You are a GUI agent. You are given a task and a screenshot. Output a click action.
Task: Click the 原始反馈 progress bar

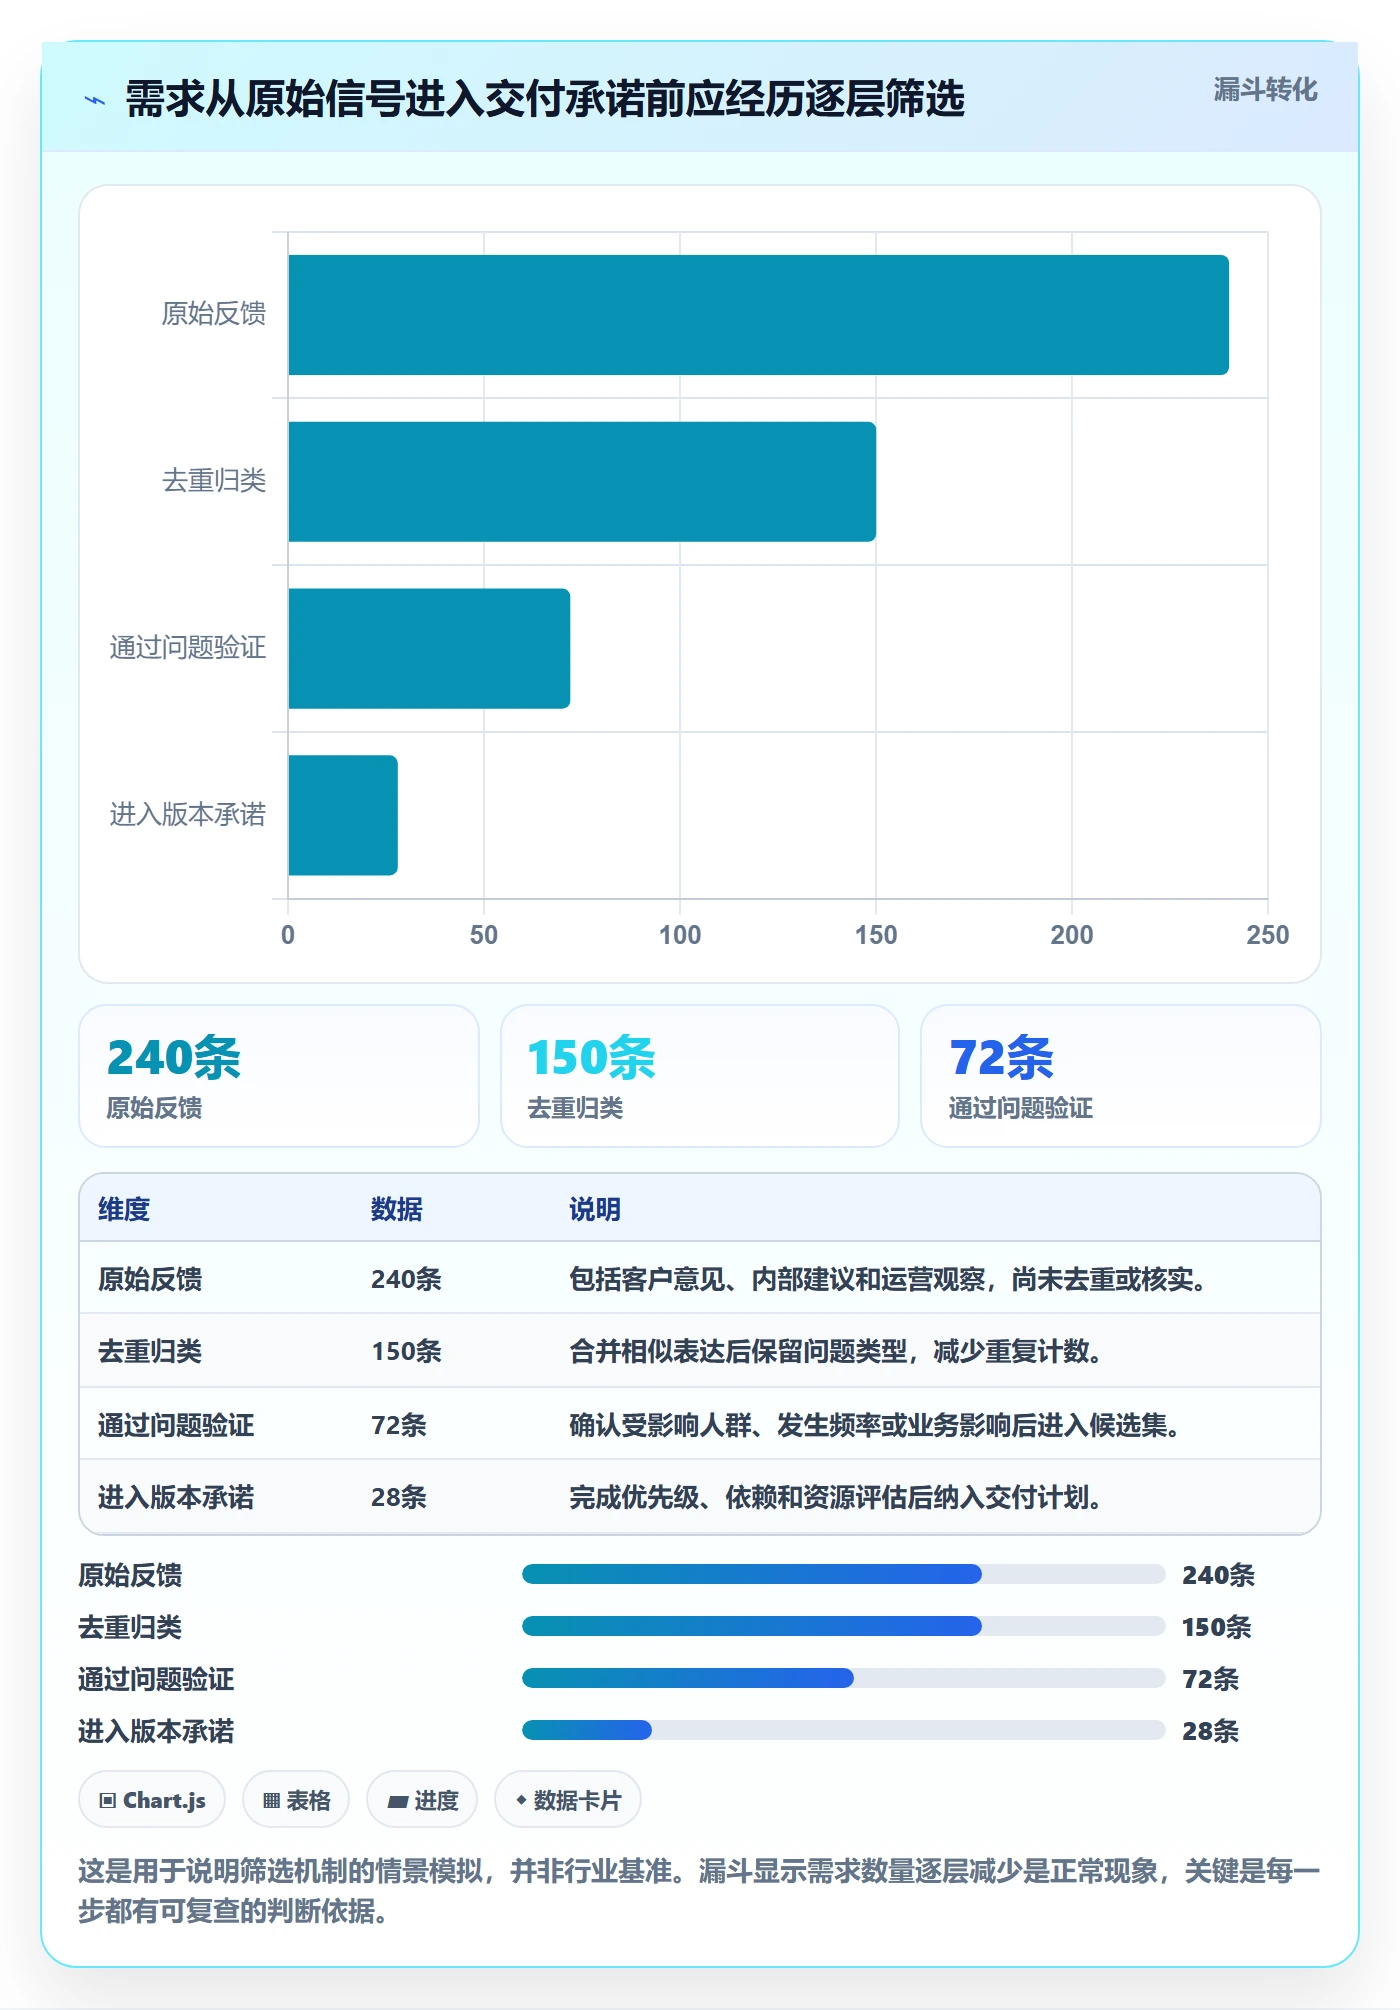click(844, 1574)
